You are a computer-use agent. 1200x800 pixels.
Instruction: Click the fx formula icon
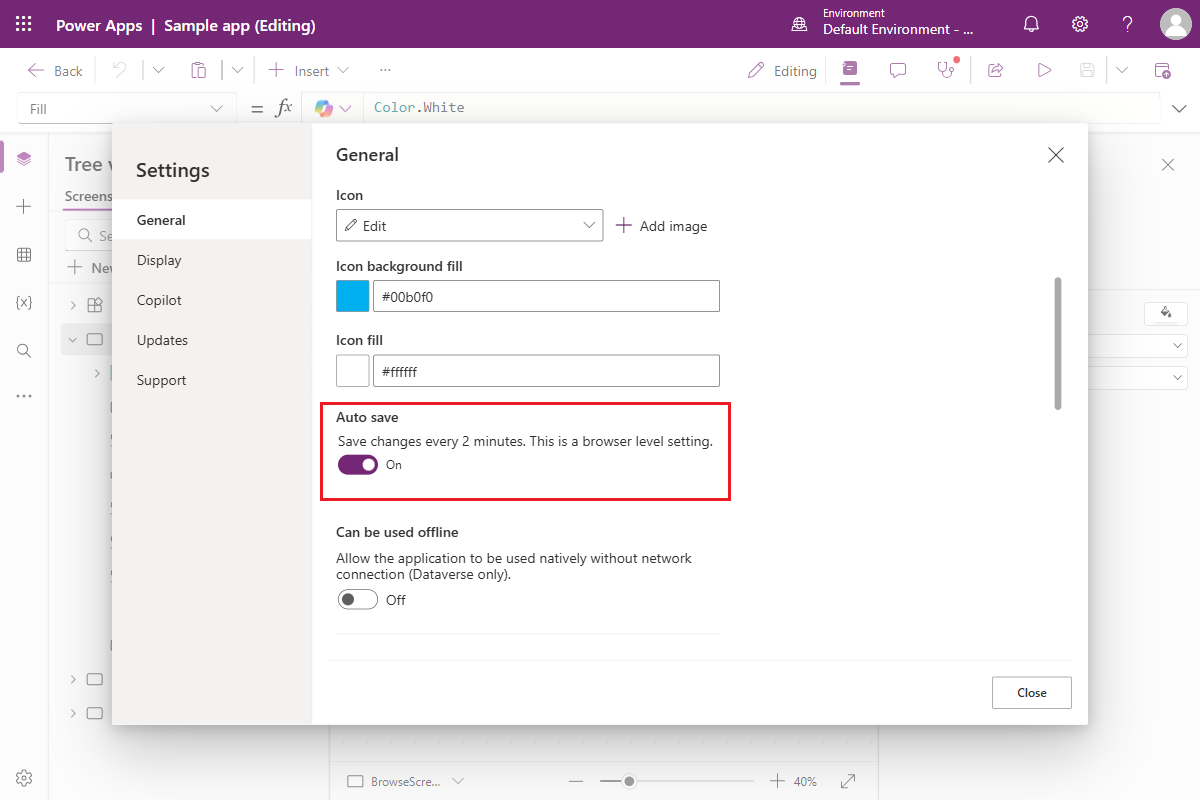[x=284, y=108]
